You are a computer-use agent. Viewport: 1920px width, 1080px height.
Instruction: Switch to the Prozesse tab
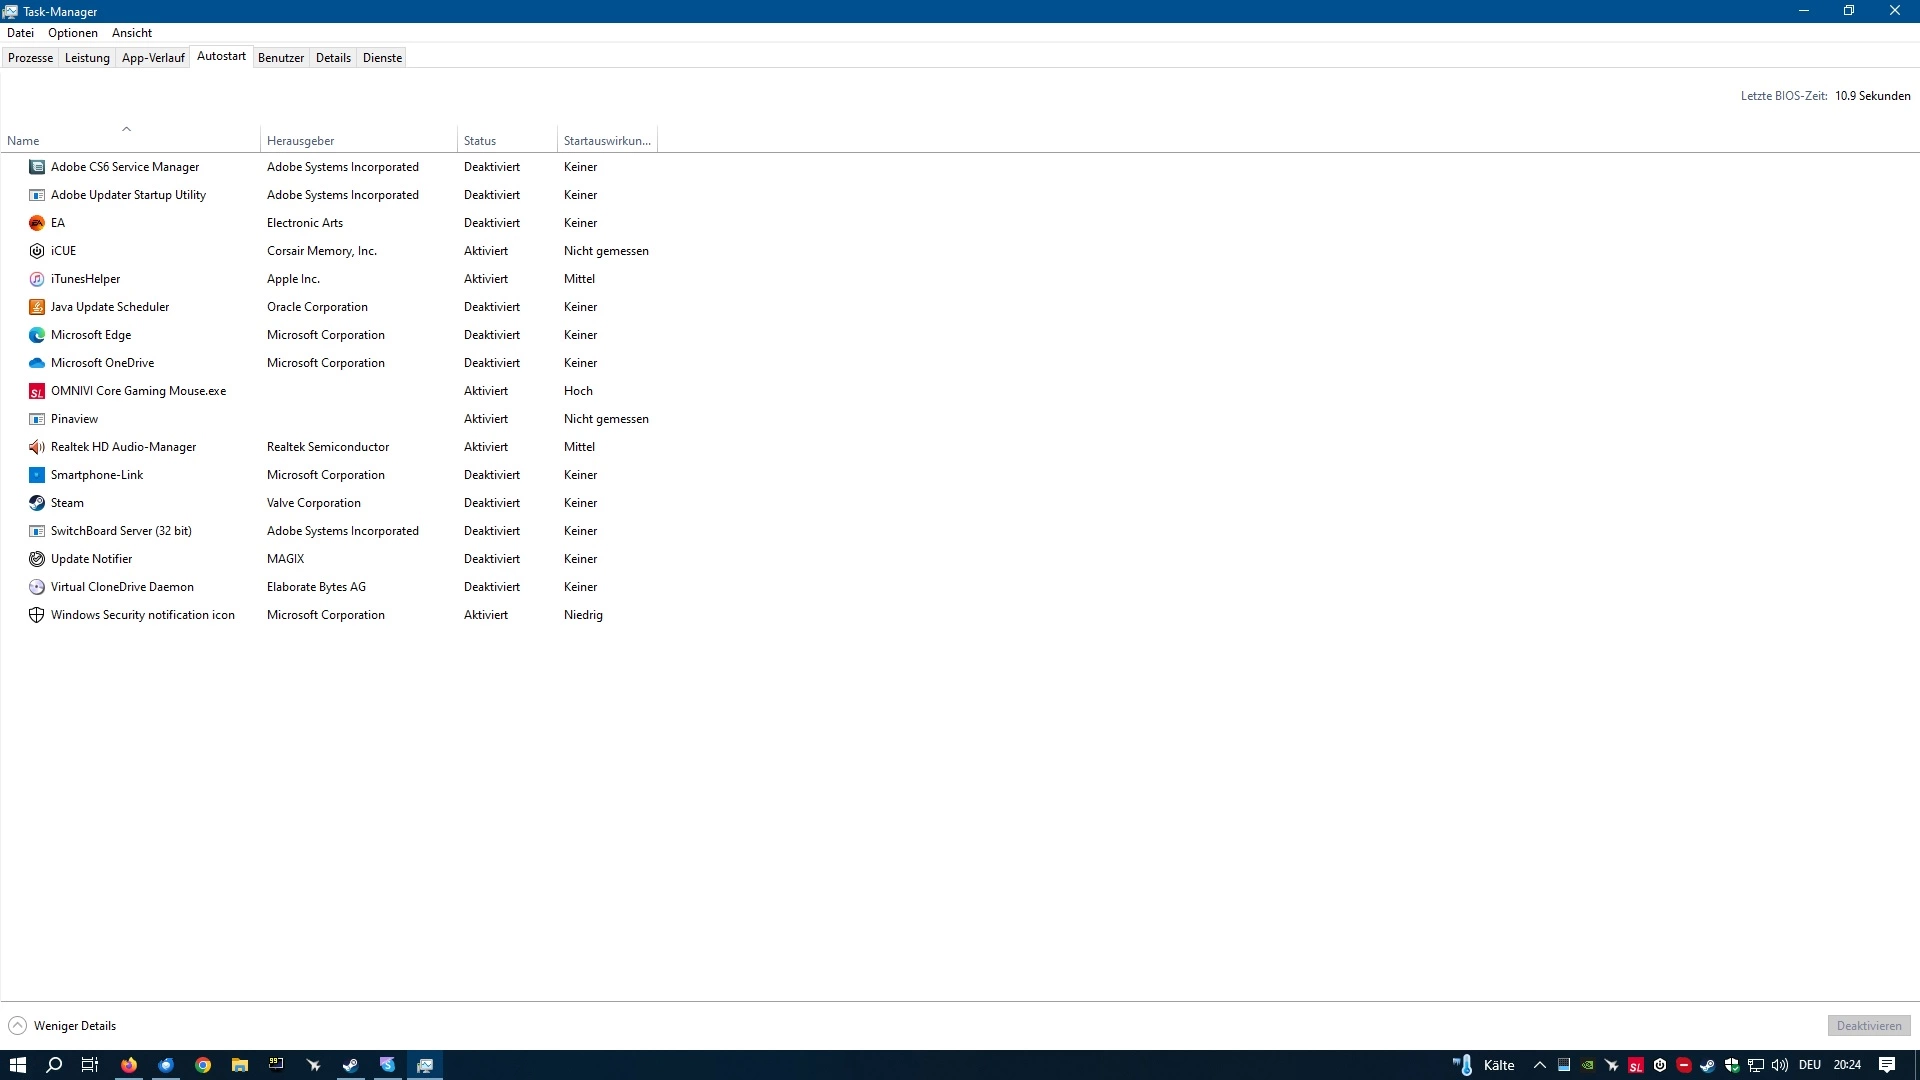point(30,58)
